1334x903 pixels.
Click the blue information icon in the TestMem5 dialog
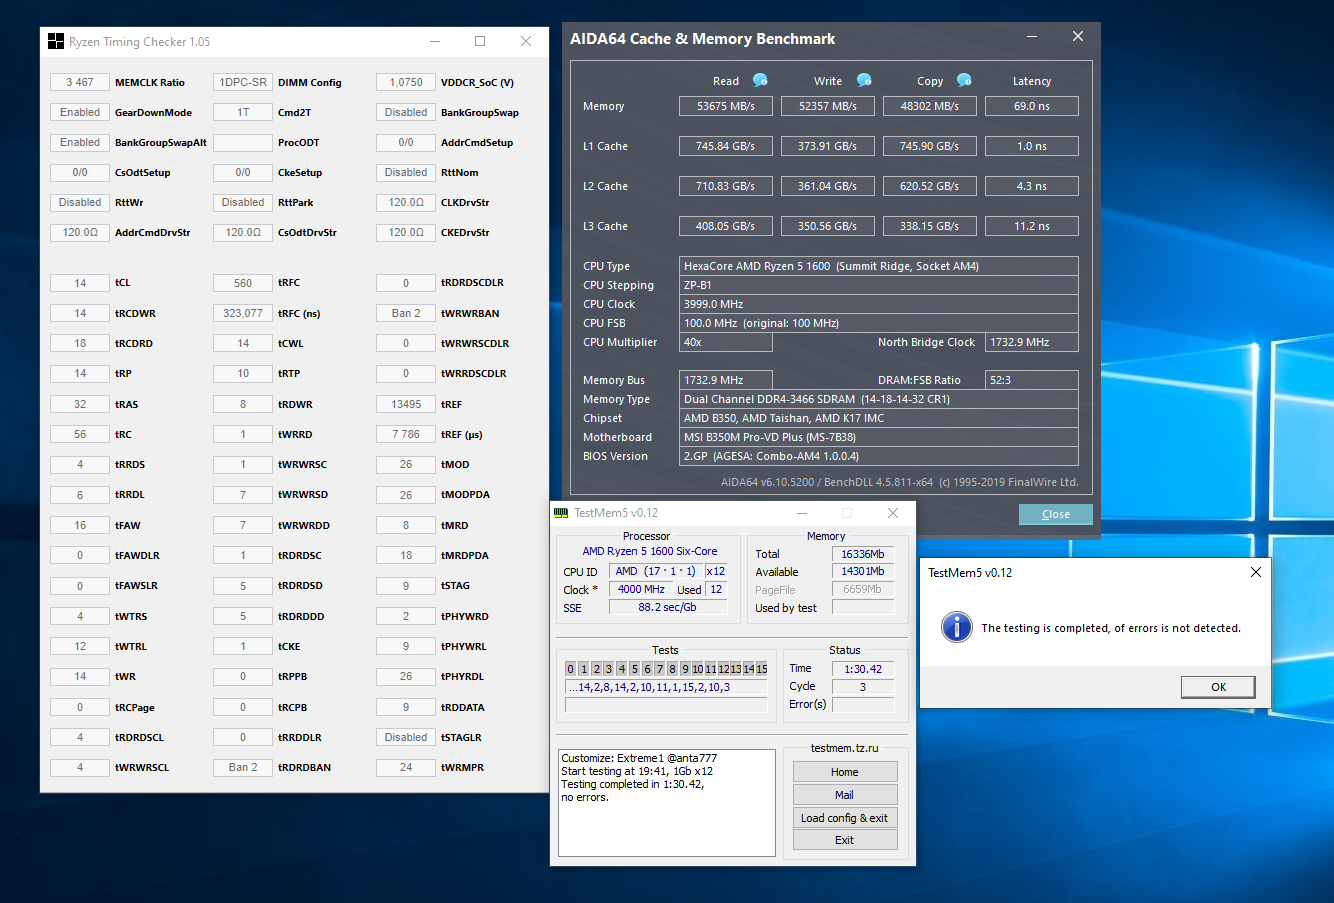click(x=957, y=627)
